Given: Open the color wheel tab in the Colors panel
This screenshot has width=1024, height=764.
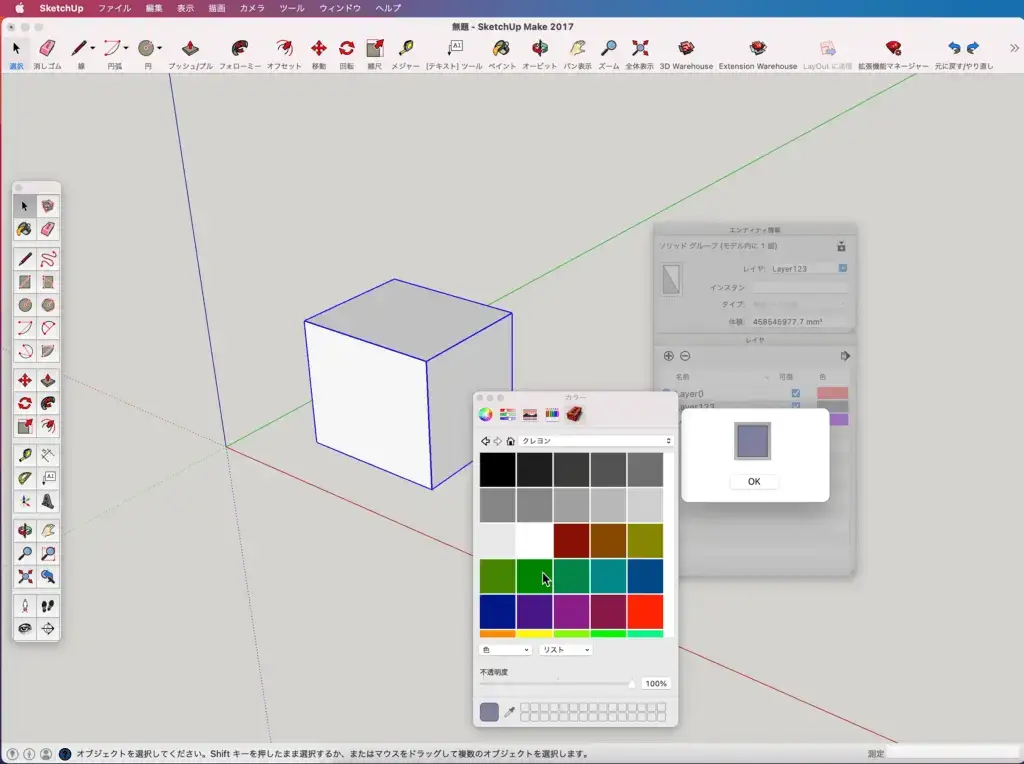Looking at the screenshot, I should tap(485, 414).
